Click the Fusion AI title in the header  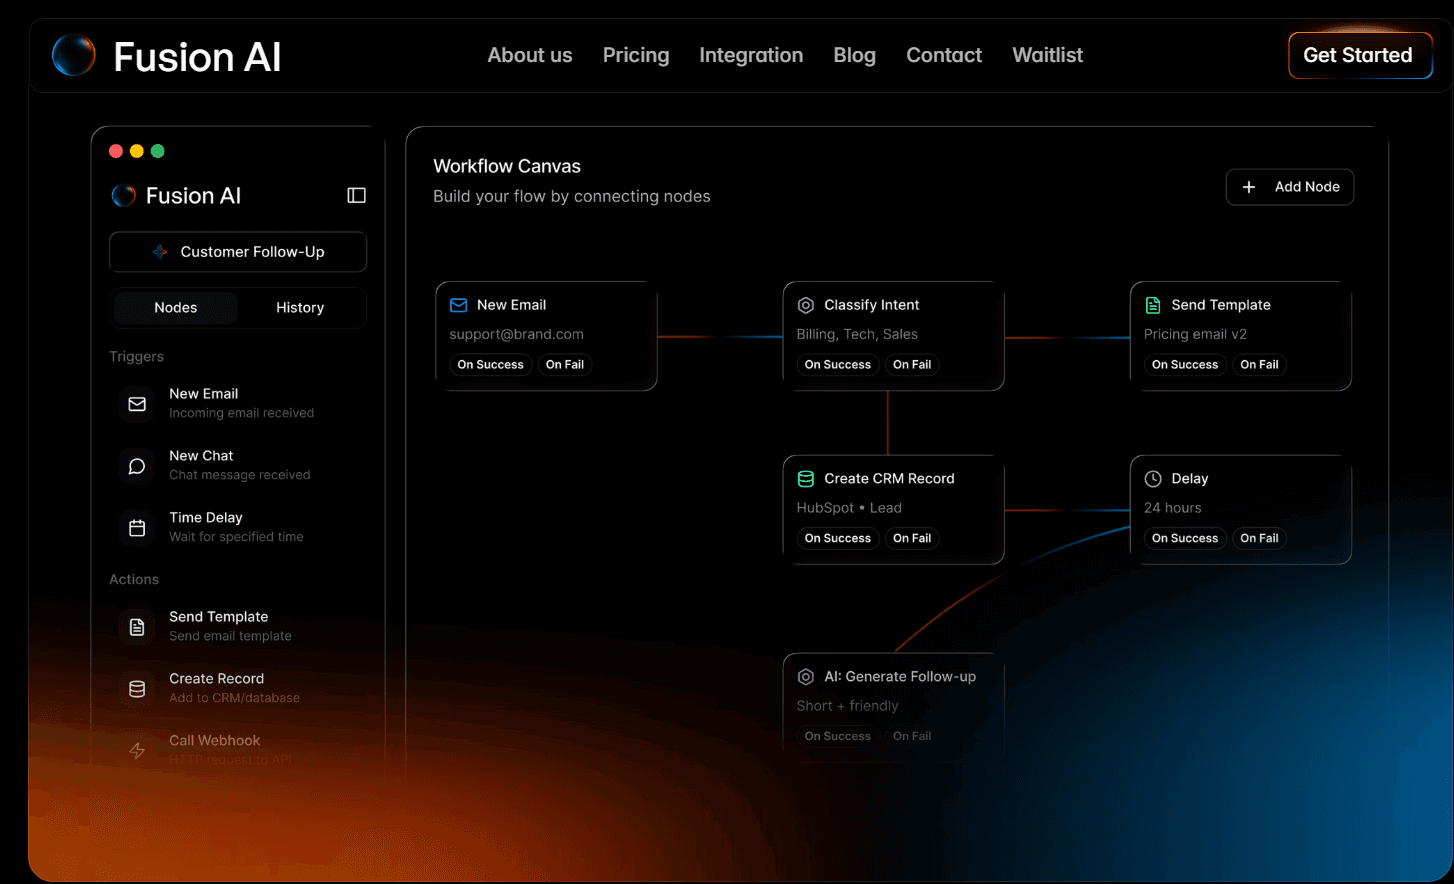point(197,57)
